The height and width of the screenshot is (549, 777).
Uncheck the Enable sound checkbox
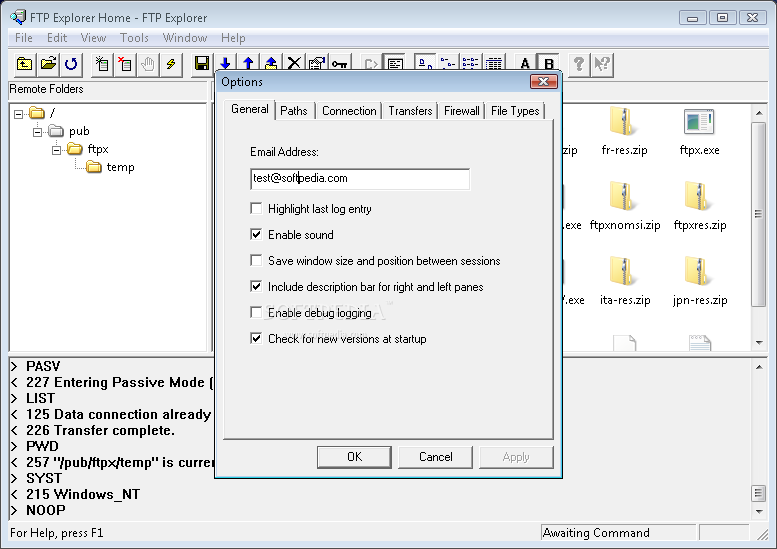tap(256, 234)
